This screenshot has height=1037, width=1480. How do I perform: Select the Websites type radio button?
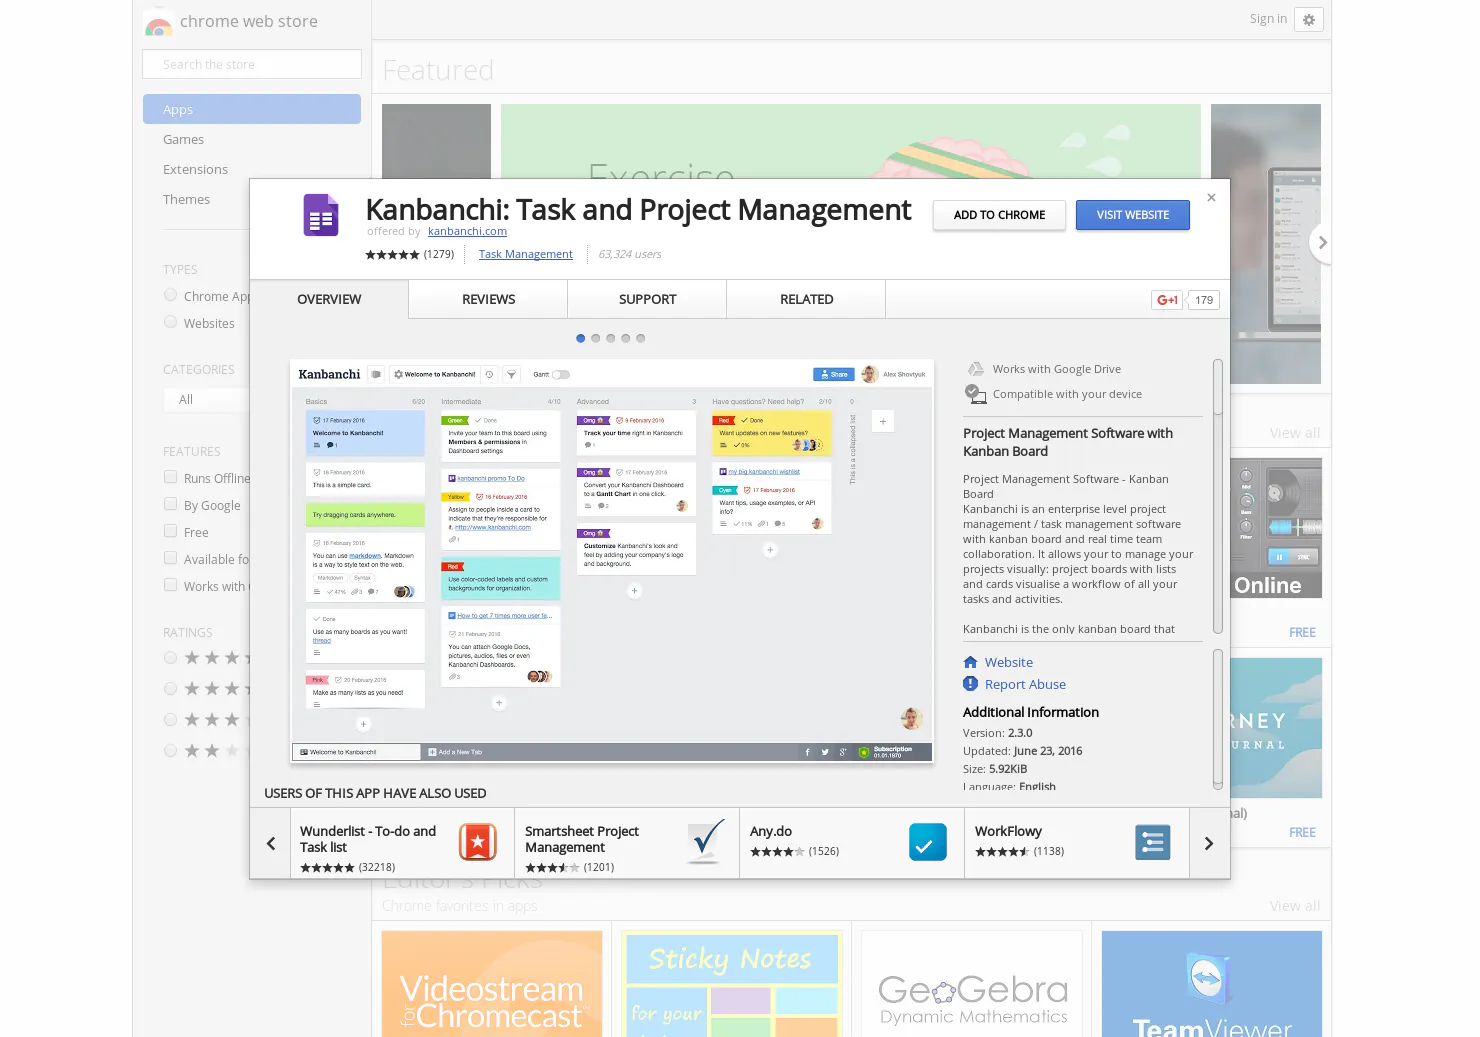[x=171, y=322]
